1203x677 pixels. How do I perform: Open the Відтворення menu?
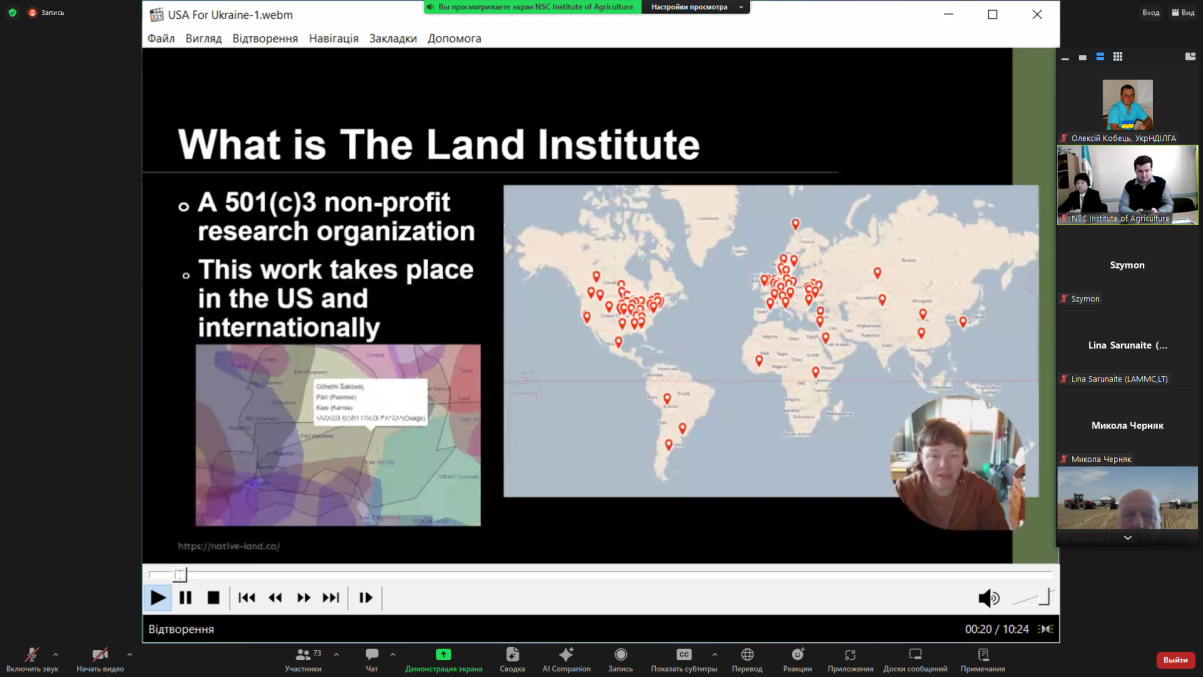pos(265,38)
